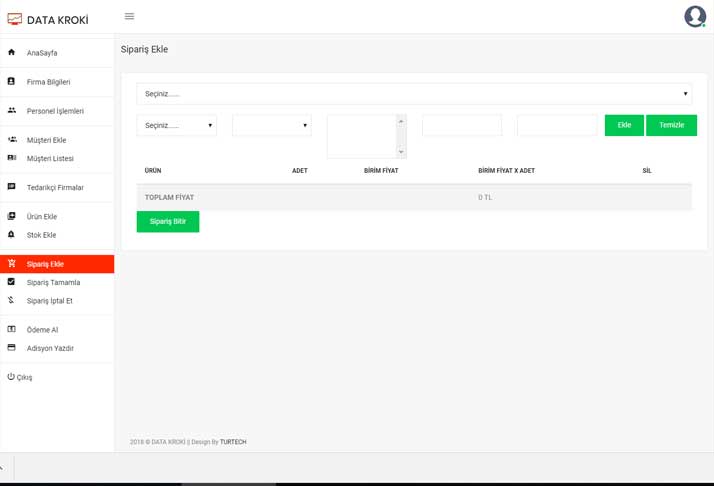Open Sipariş Tamamla in the sidebar
The image size is (714, 486).
point(53,283)
